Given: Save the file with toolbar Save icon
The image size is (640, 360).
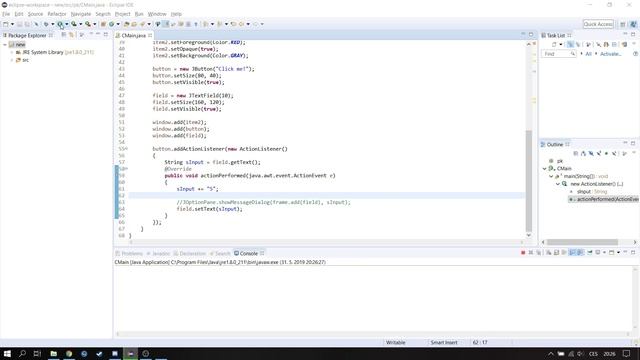Looking at the screenshot, I should click(x=19, y=24).
